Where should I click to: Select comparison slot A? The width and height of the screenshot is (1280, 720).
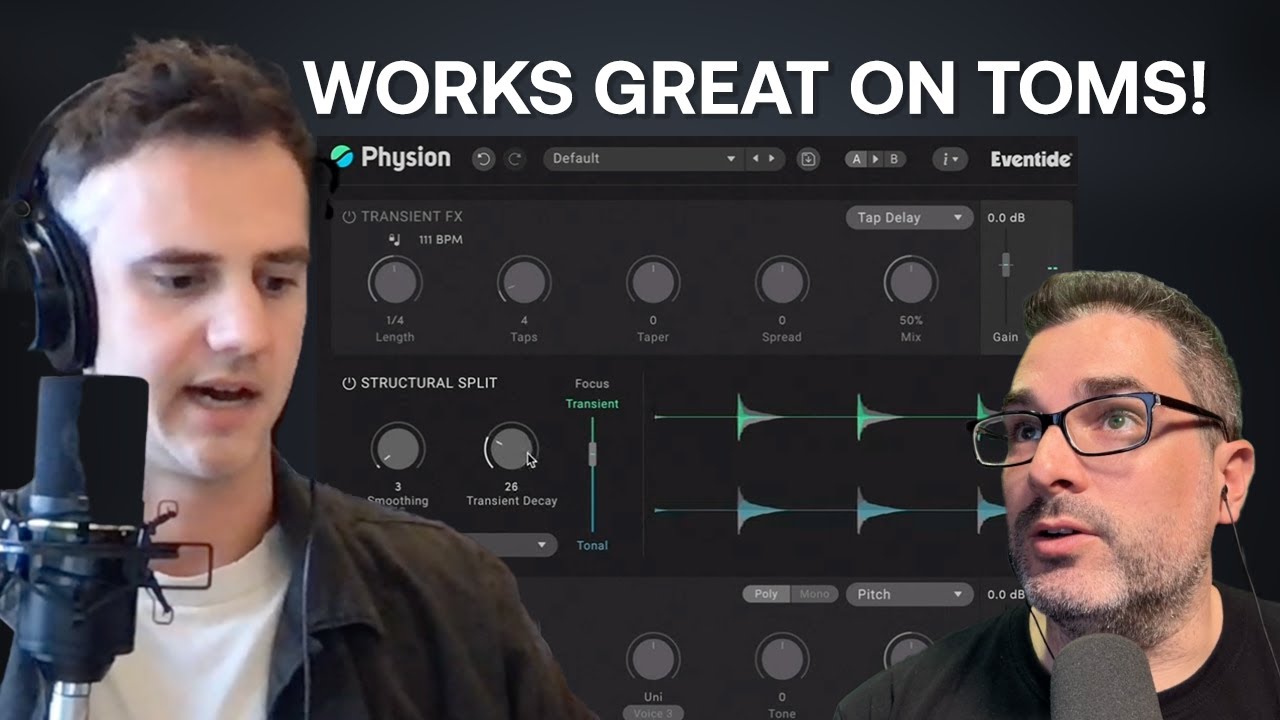[856, 159]
